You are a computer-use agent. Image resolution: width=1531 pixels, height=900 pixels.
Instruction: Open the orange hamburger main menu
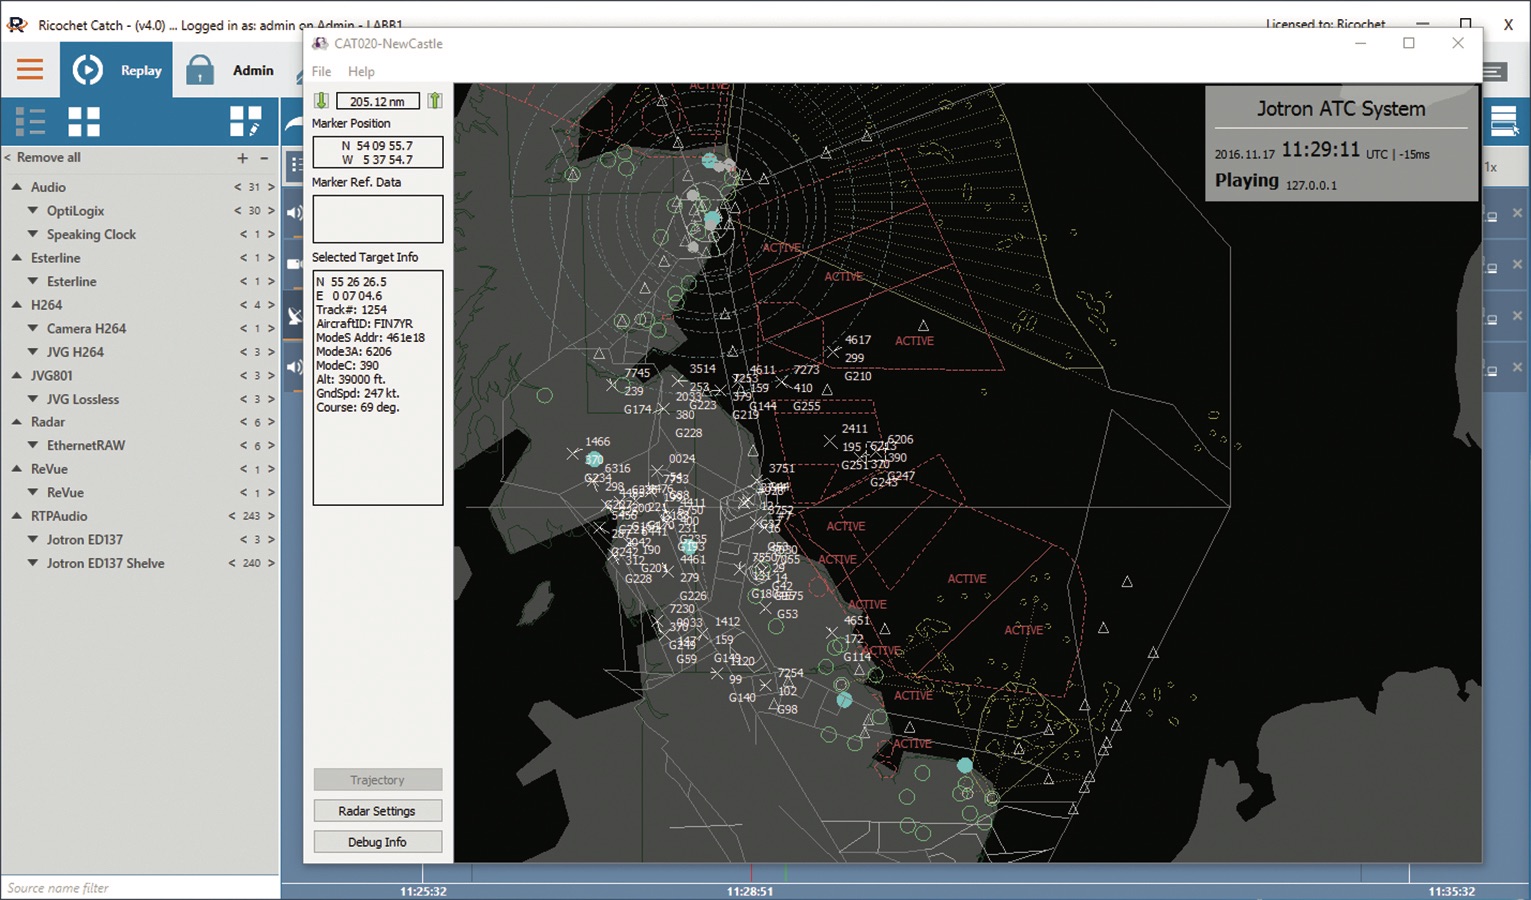30,69
